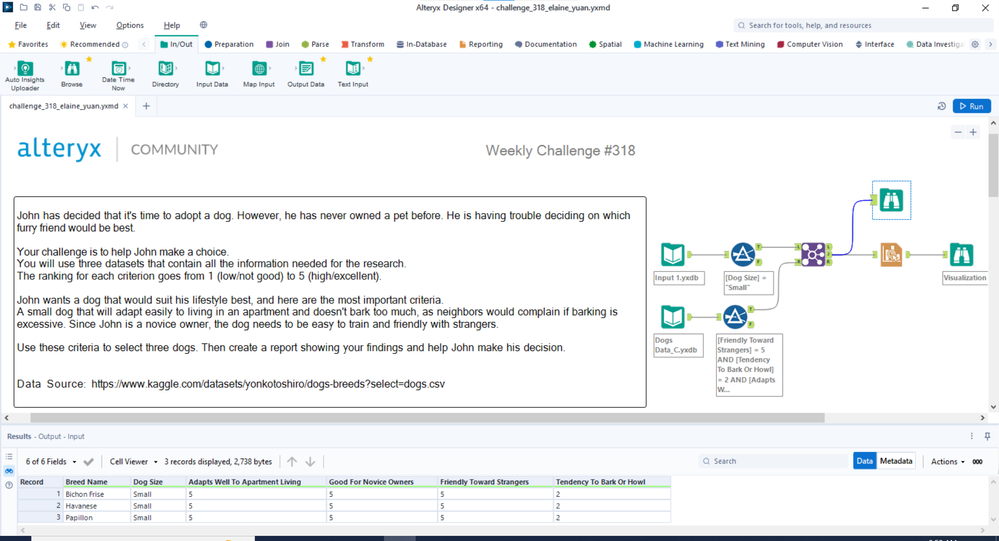This screenshot has width=999, height=541.
Task: Switch the Results view to Data
Action: coord(865,461)
